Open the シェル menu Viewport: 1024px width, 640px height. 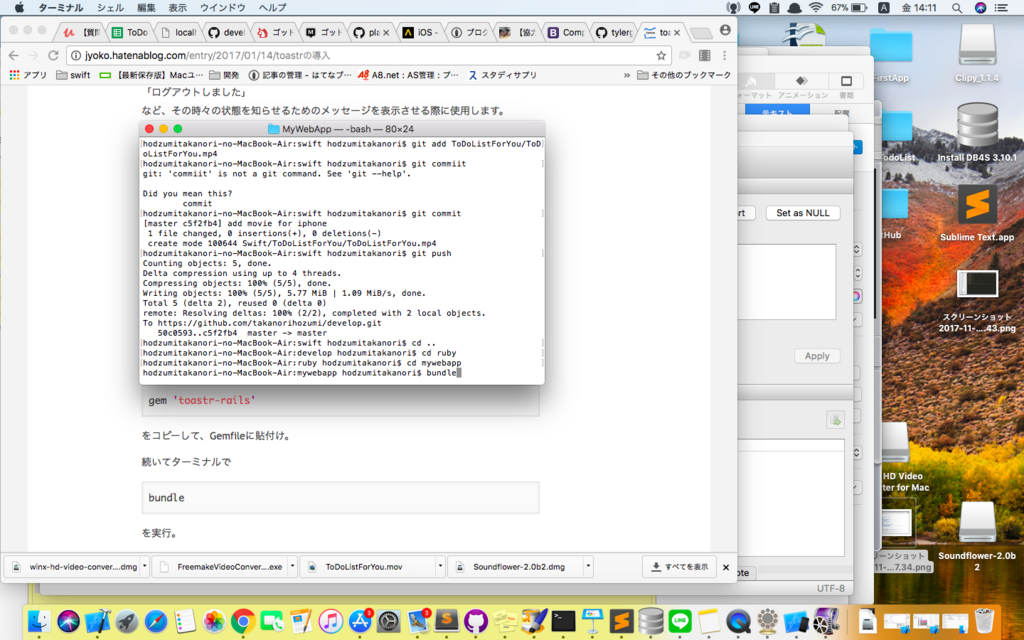(110, 8)
